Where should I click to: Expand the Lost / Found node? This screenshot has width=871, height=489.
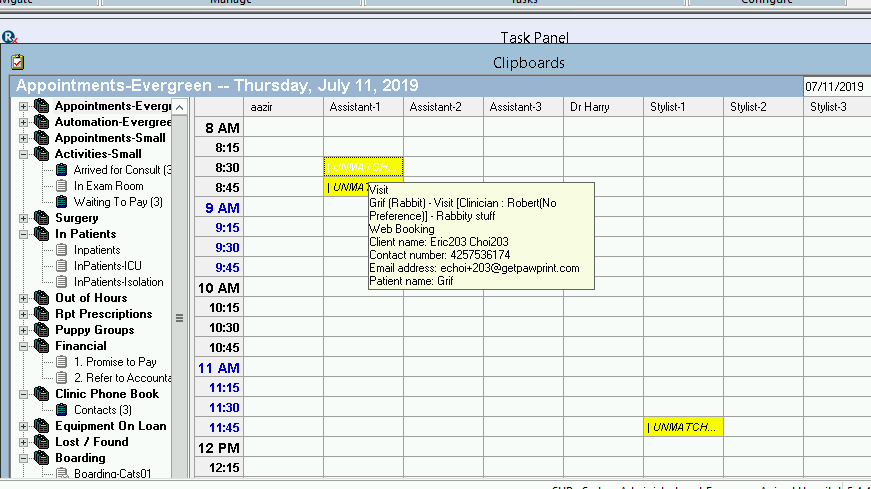[x=23, y=442]
